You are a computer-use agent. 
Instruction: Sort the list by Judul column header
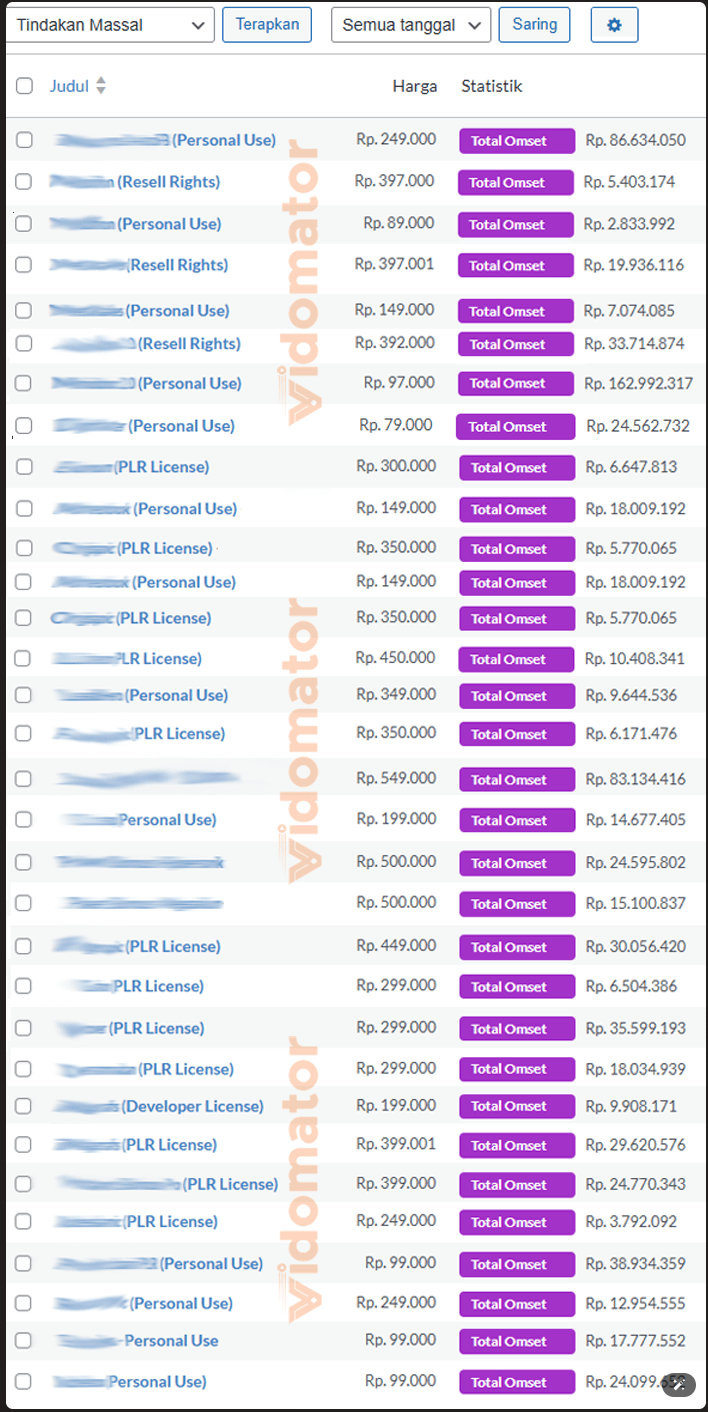tap(67, 86)
